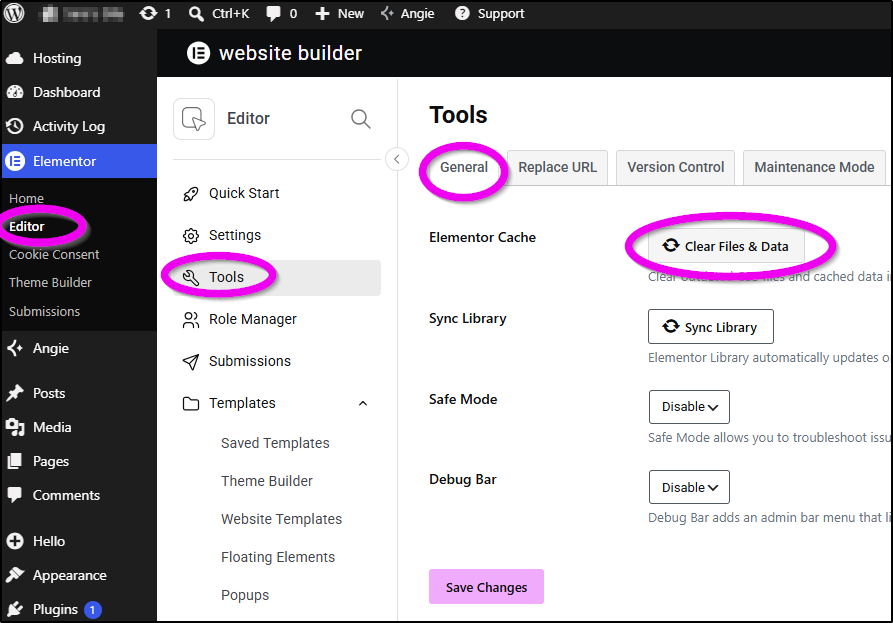Open the comments bubble in admin bar
893x623 pixels.
click(282, 13)
